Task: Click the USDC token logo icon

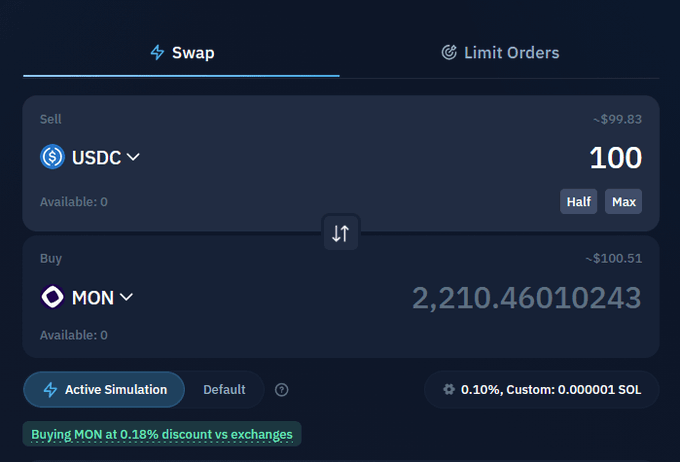Action: [52, 157]
